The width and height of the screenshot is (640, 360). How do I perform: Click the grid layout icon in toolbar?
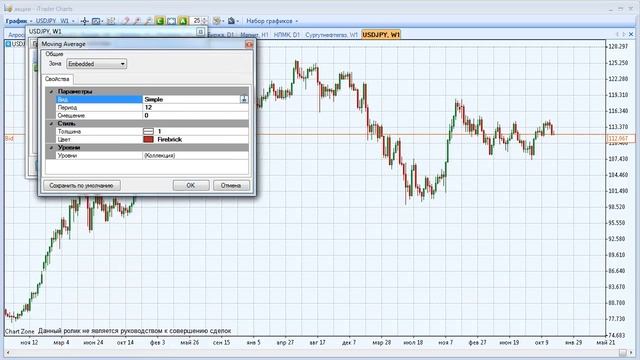click(x=111, y=21)
